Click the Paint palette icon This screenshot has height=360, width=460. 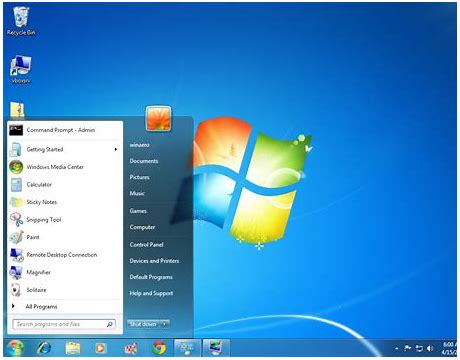click(x=16, y=237)
